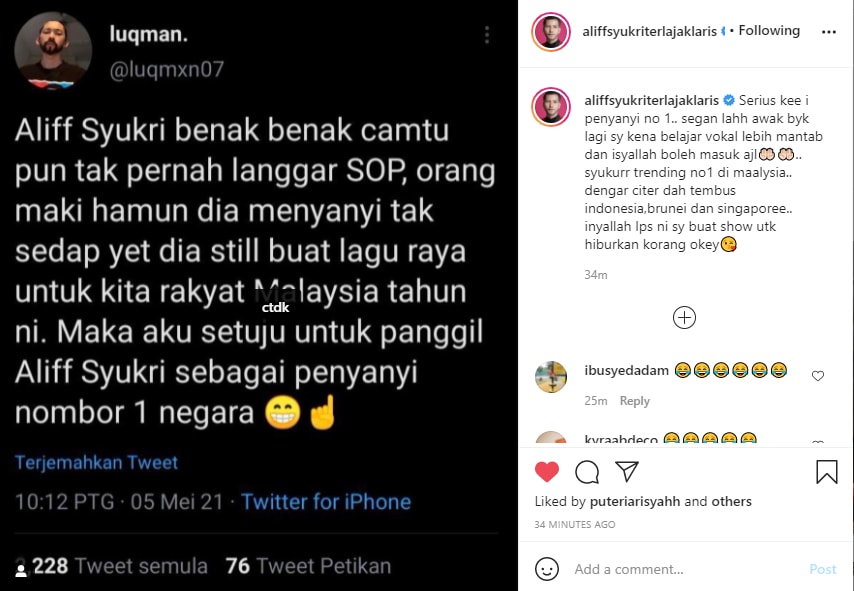The height and width of the screenshot is (591, 854).
Task: Open the Twitter for iPhone link
Action: (326, 502)
